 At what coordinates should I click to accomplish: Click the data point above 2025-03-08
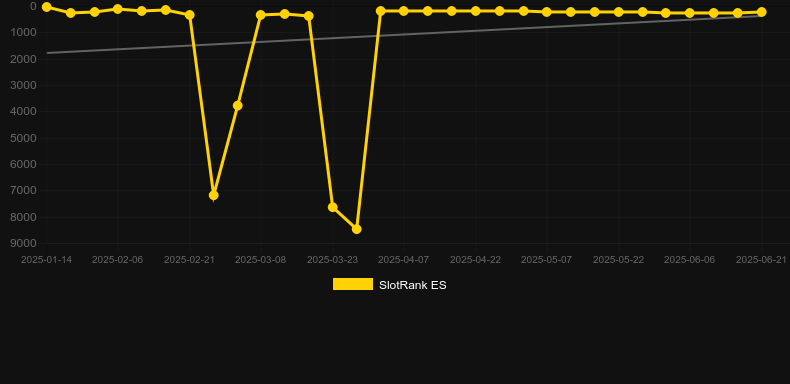tap(261, 15)
